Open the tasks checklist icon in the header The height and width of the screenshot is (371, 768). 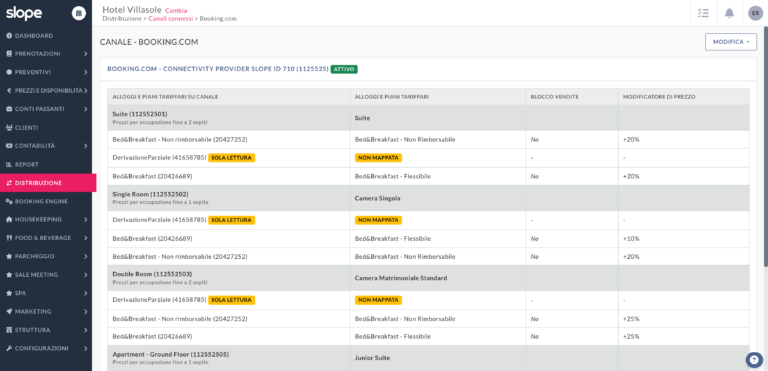(x=703, y=13)
